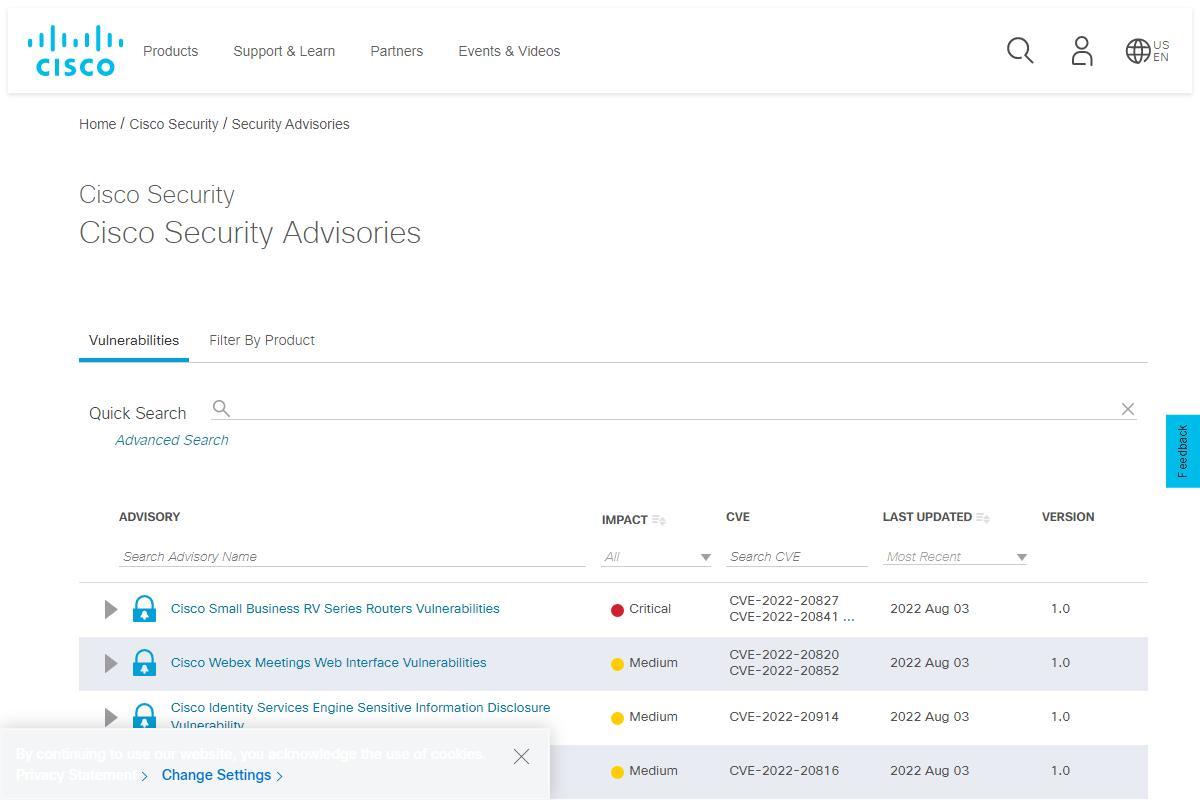
Task: Open the Support & Learn menu
Action: click(284, 51)
